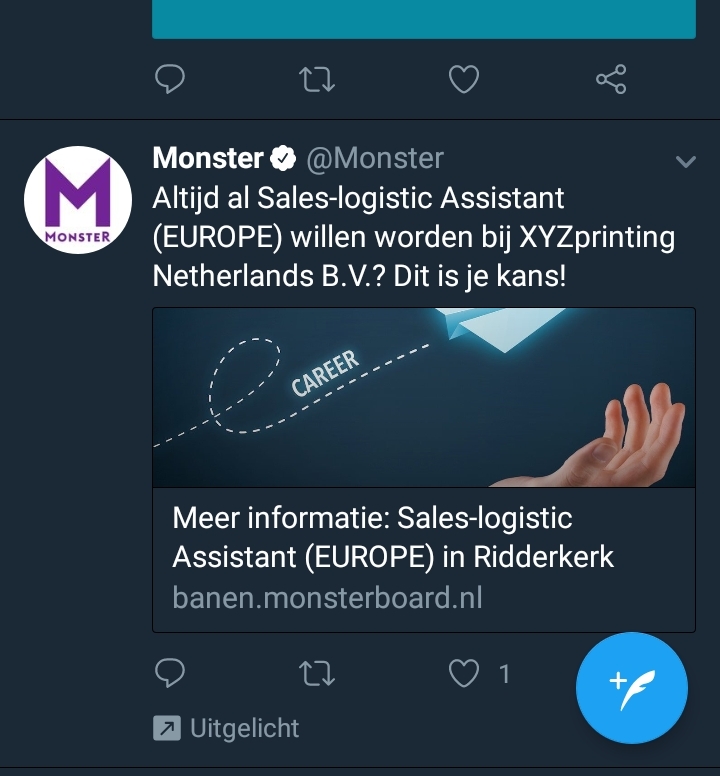Click the Uitgelicht promoted label
Image resolution: width=720 pixels, height=776 pixels.
244,728
